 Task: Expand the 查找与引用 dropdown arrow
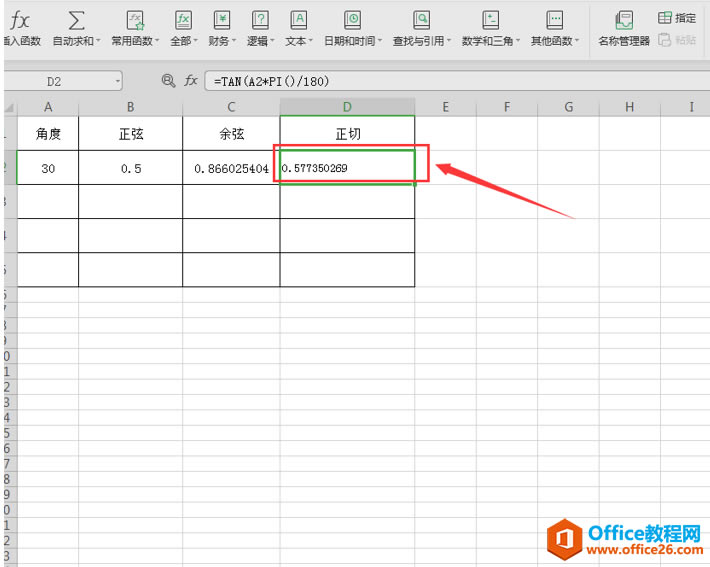coord(449,41)
